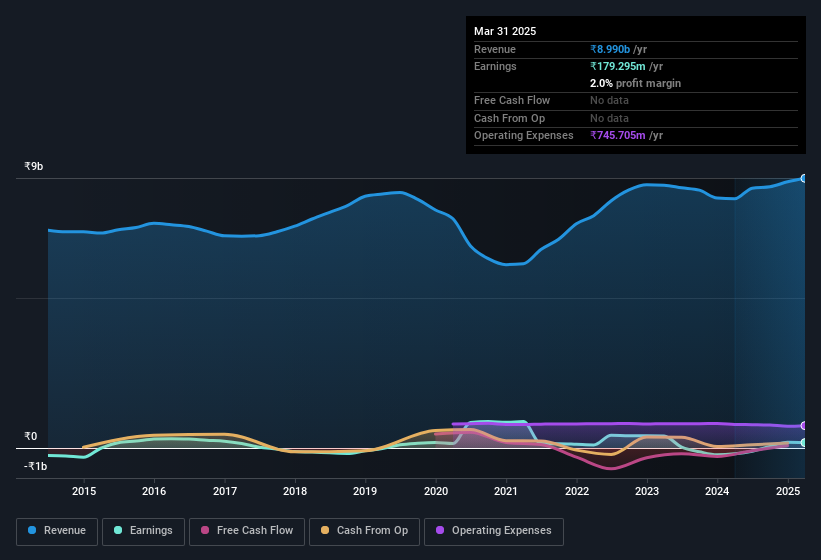This screenshot has height=560, width=821.
Task: Click the ₹179.295m earnings value in tooltip
Action: point(618,66)
